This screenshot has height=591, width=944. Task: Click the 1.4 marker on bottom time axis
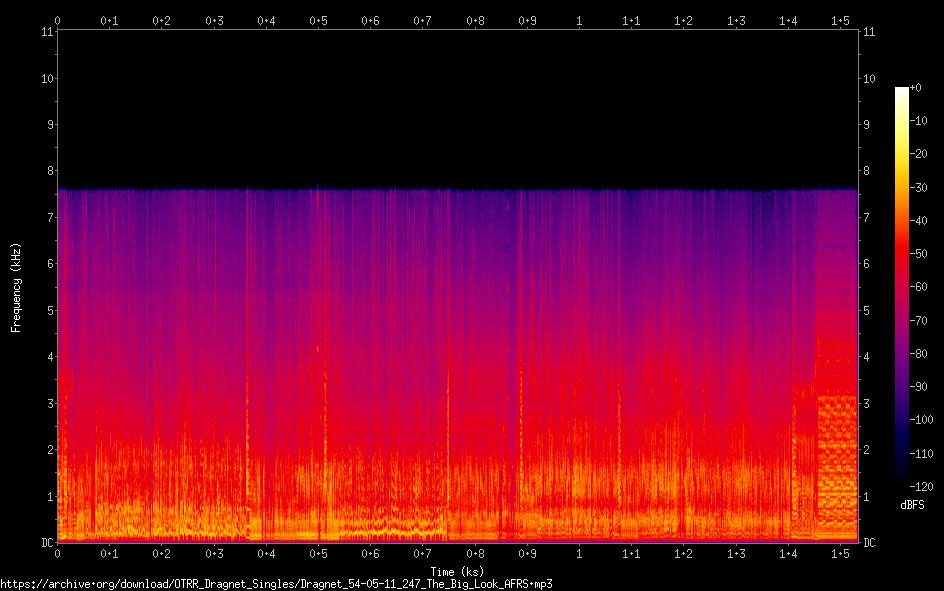pos(788,553)
